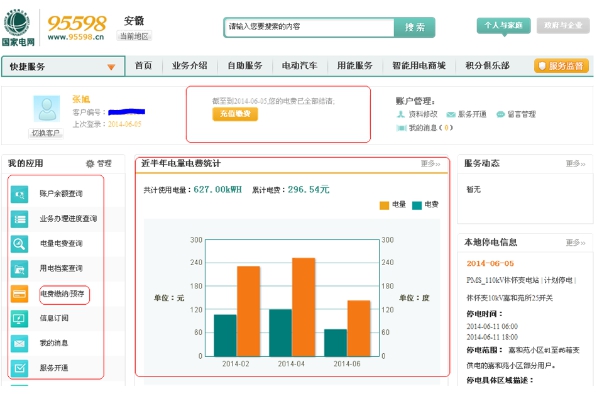
Task: Click 更多 in 本地停电信息 panel
Action: [x=575, y=242]
